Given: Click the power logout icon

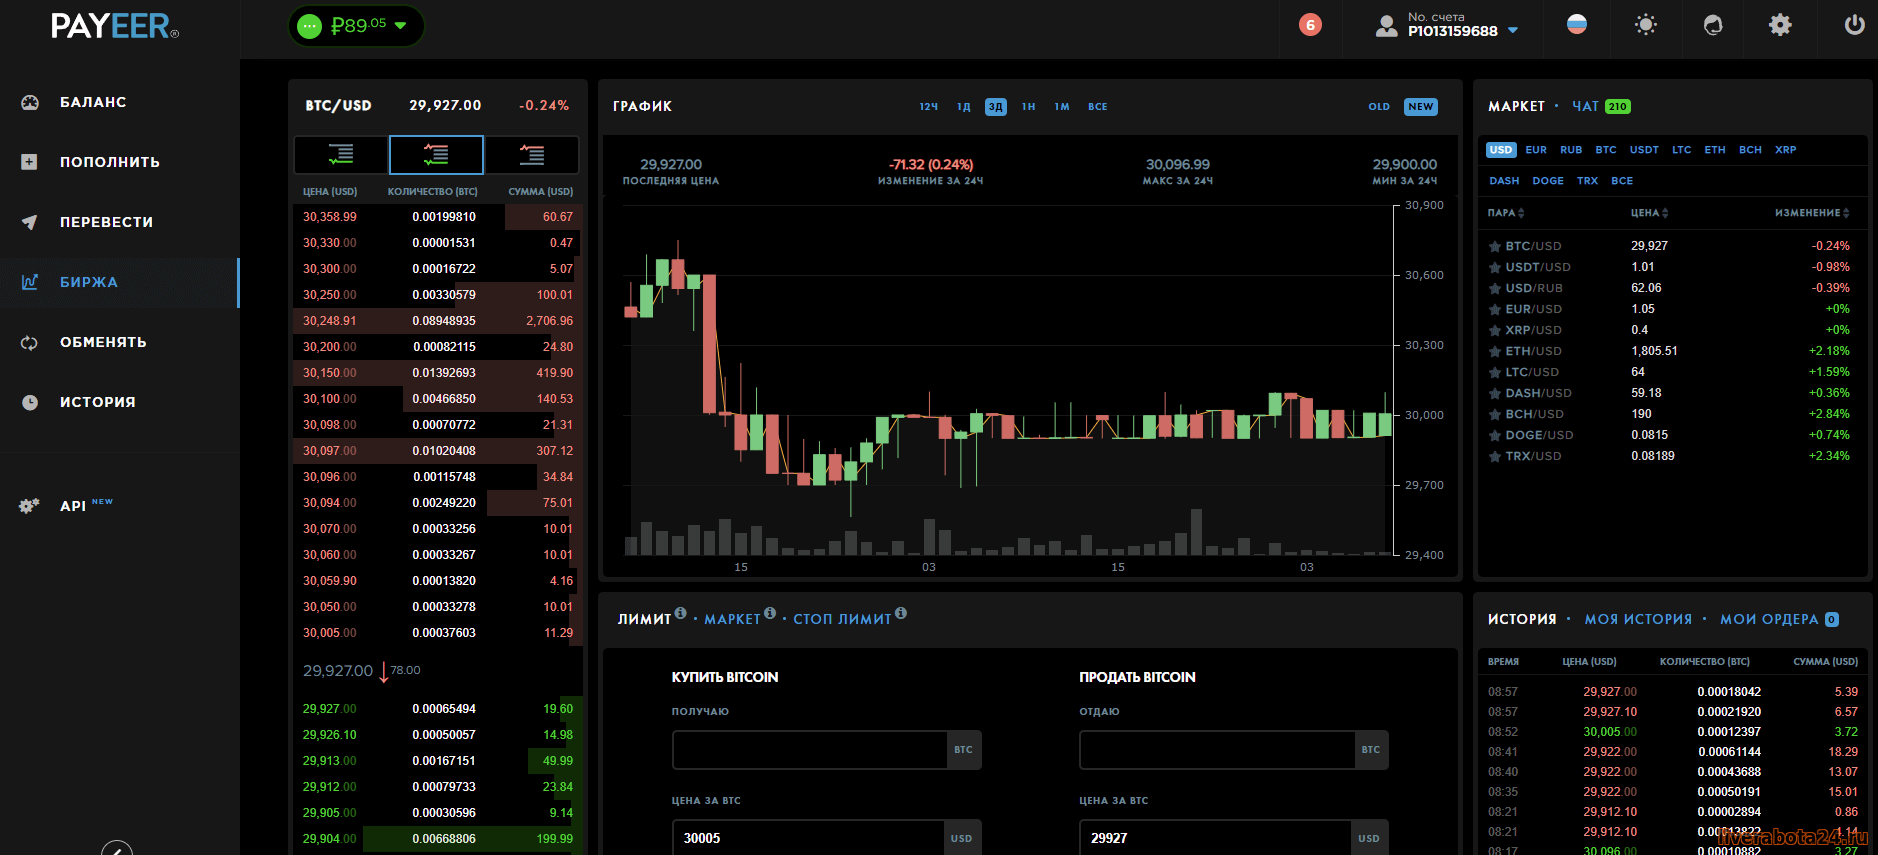Looking at the screenshot, I should coord(1854,25).
